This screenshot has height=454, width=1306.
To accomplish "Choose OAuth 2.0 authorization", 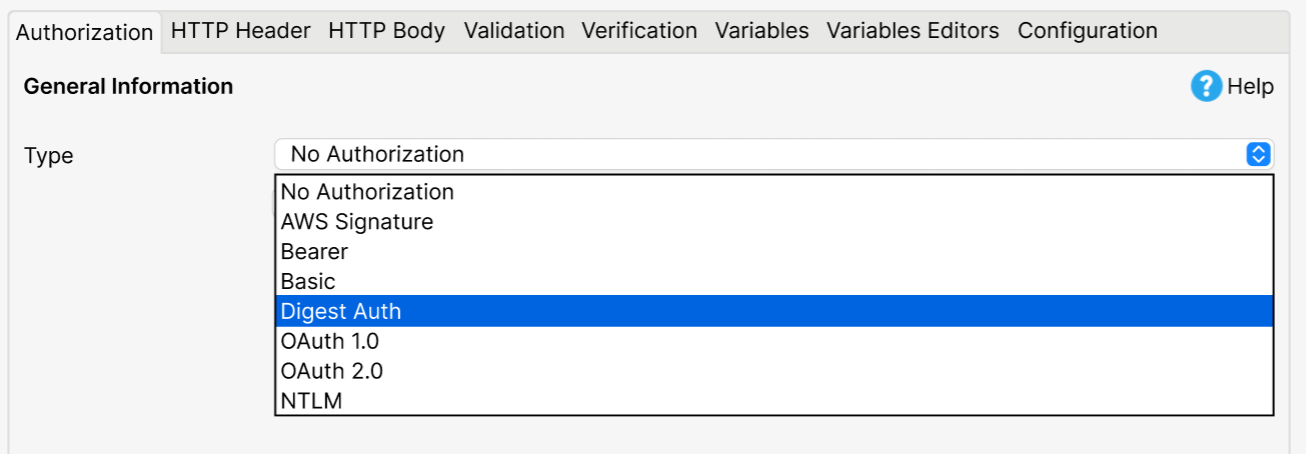I will [774, 371].
